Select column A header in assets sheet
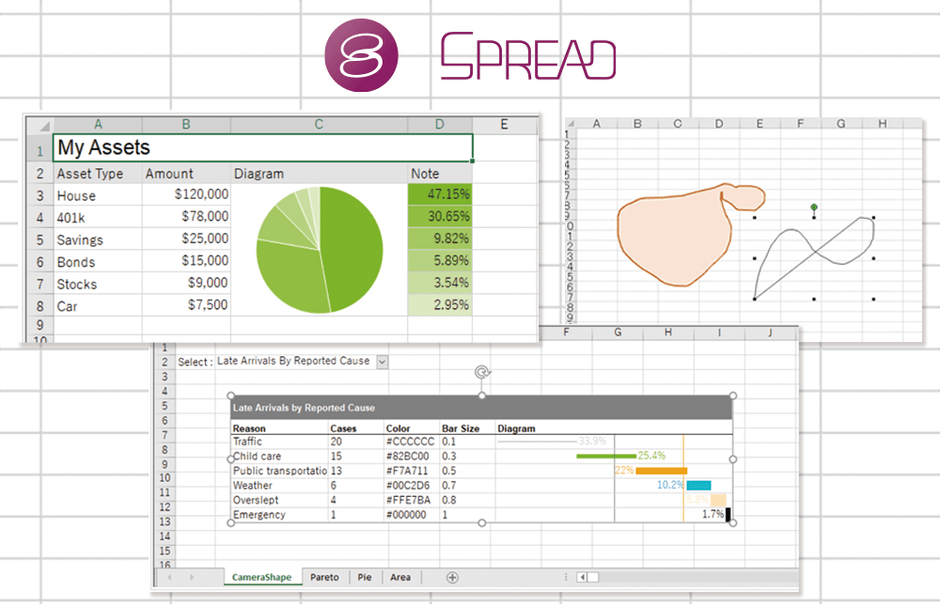The height and width of the screenshot is (604, 940). [98, 125]
